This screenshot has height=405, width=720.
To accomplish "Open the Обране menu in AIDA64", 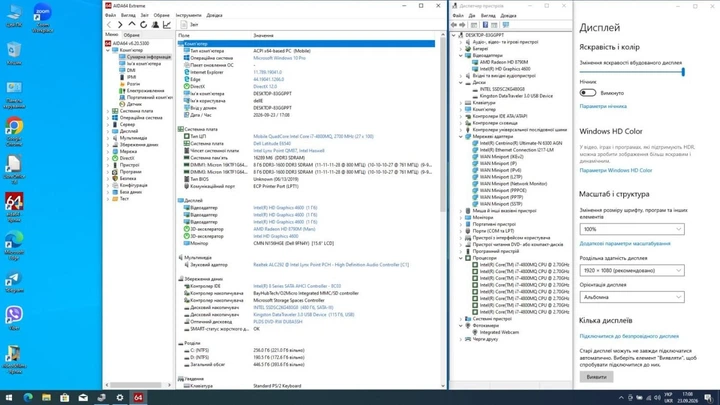I will [161, 15].
